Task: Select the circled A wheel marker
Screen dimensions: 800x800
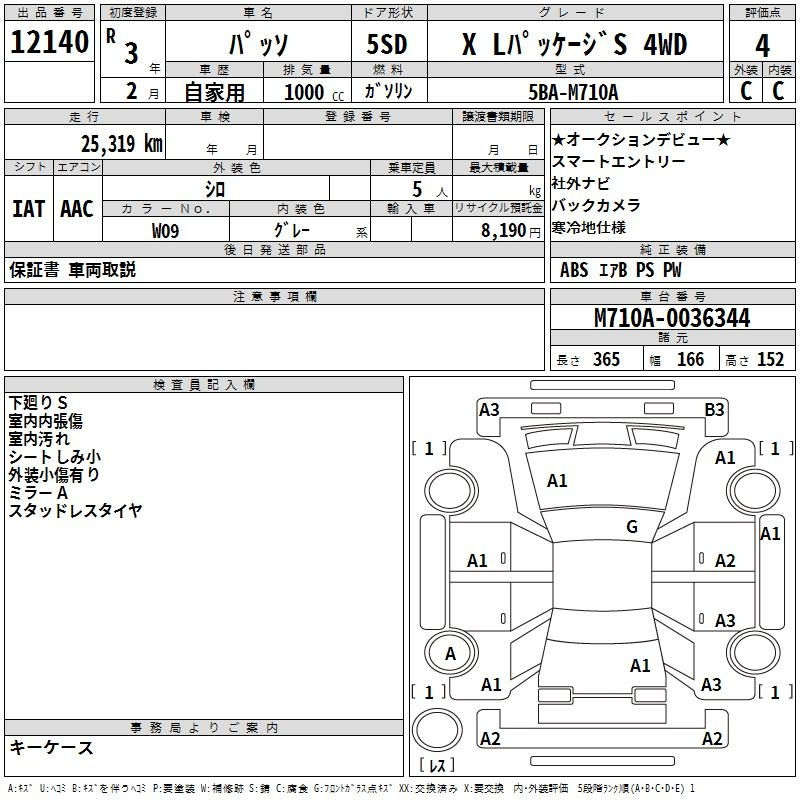Action: (450, 654)
